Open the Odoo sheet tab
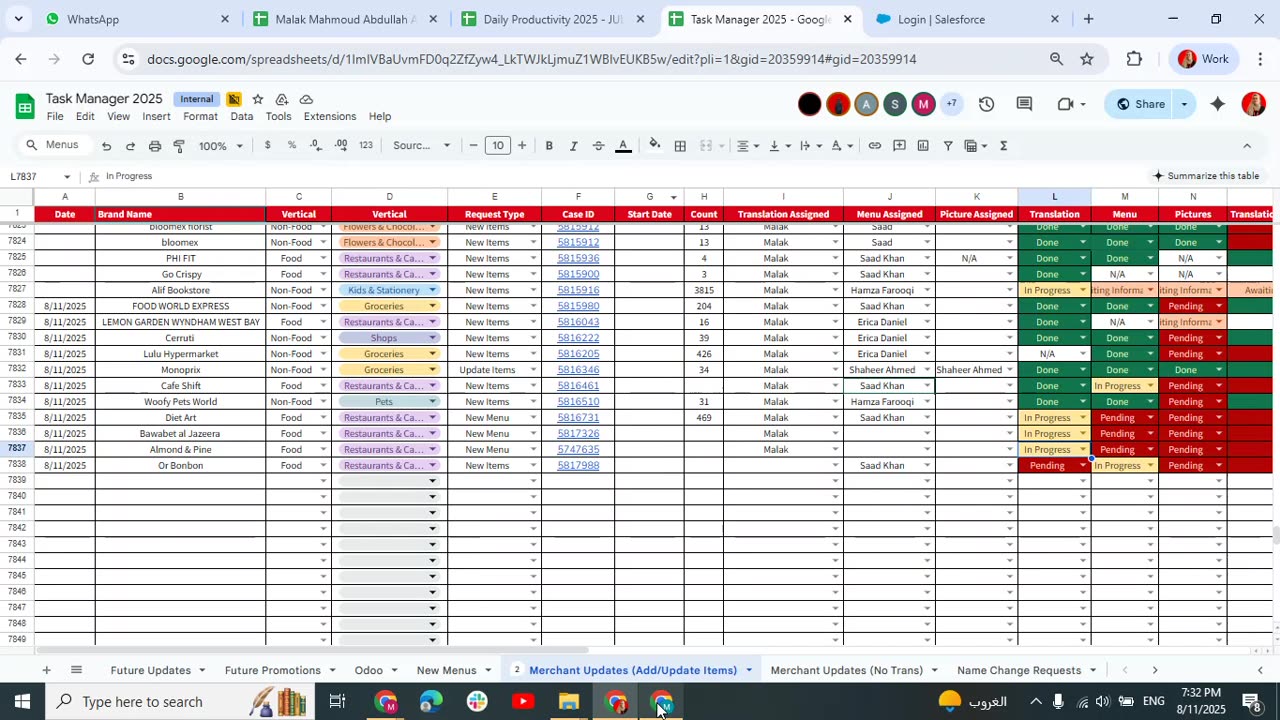The height and width of the screenshot is (720, 1280). pos(369,670)
